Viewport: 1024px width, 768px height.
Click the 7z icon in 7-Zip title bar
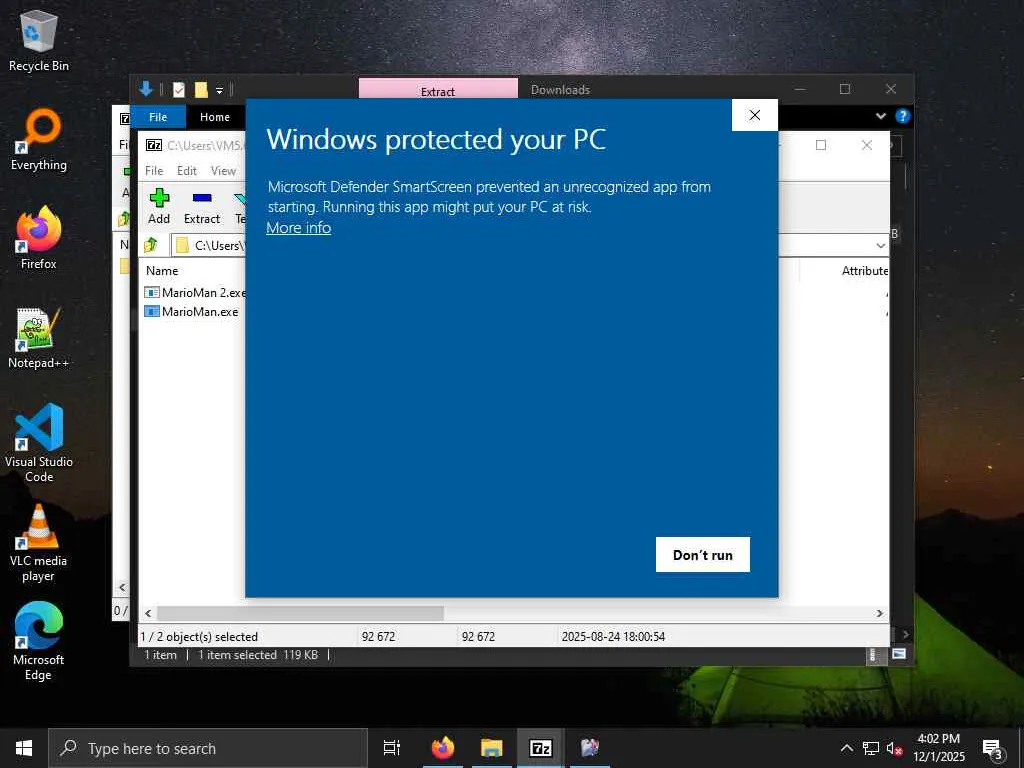click(153, 145)
